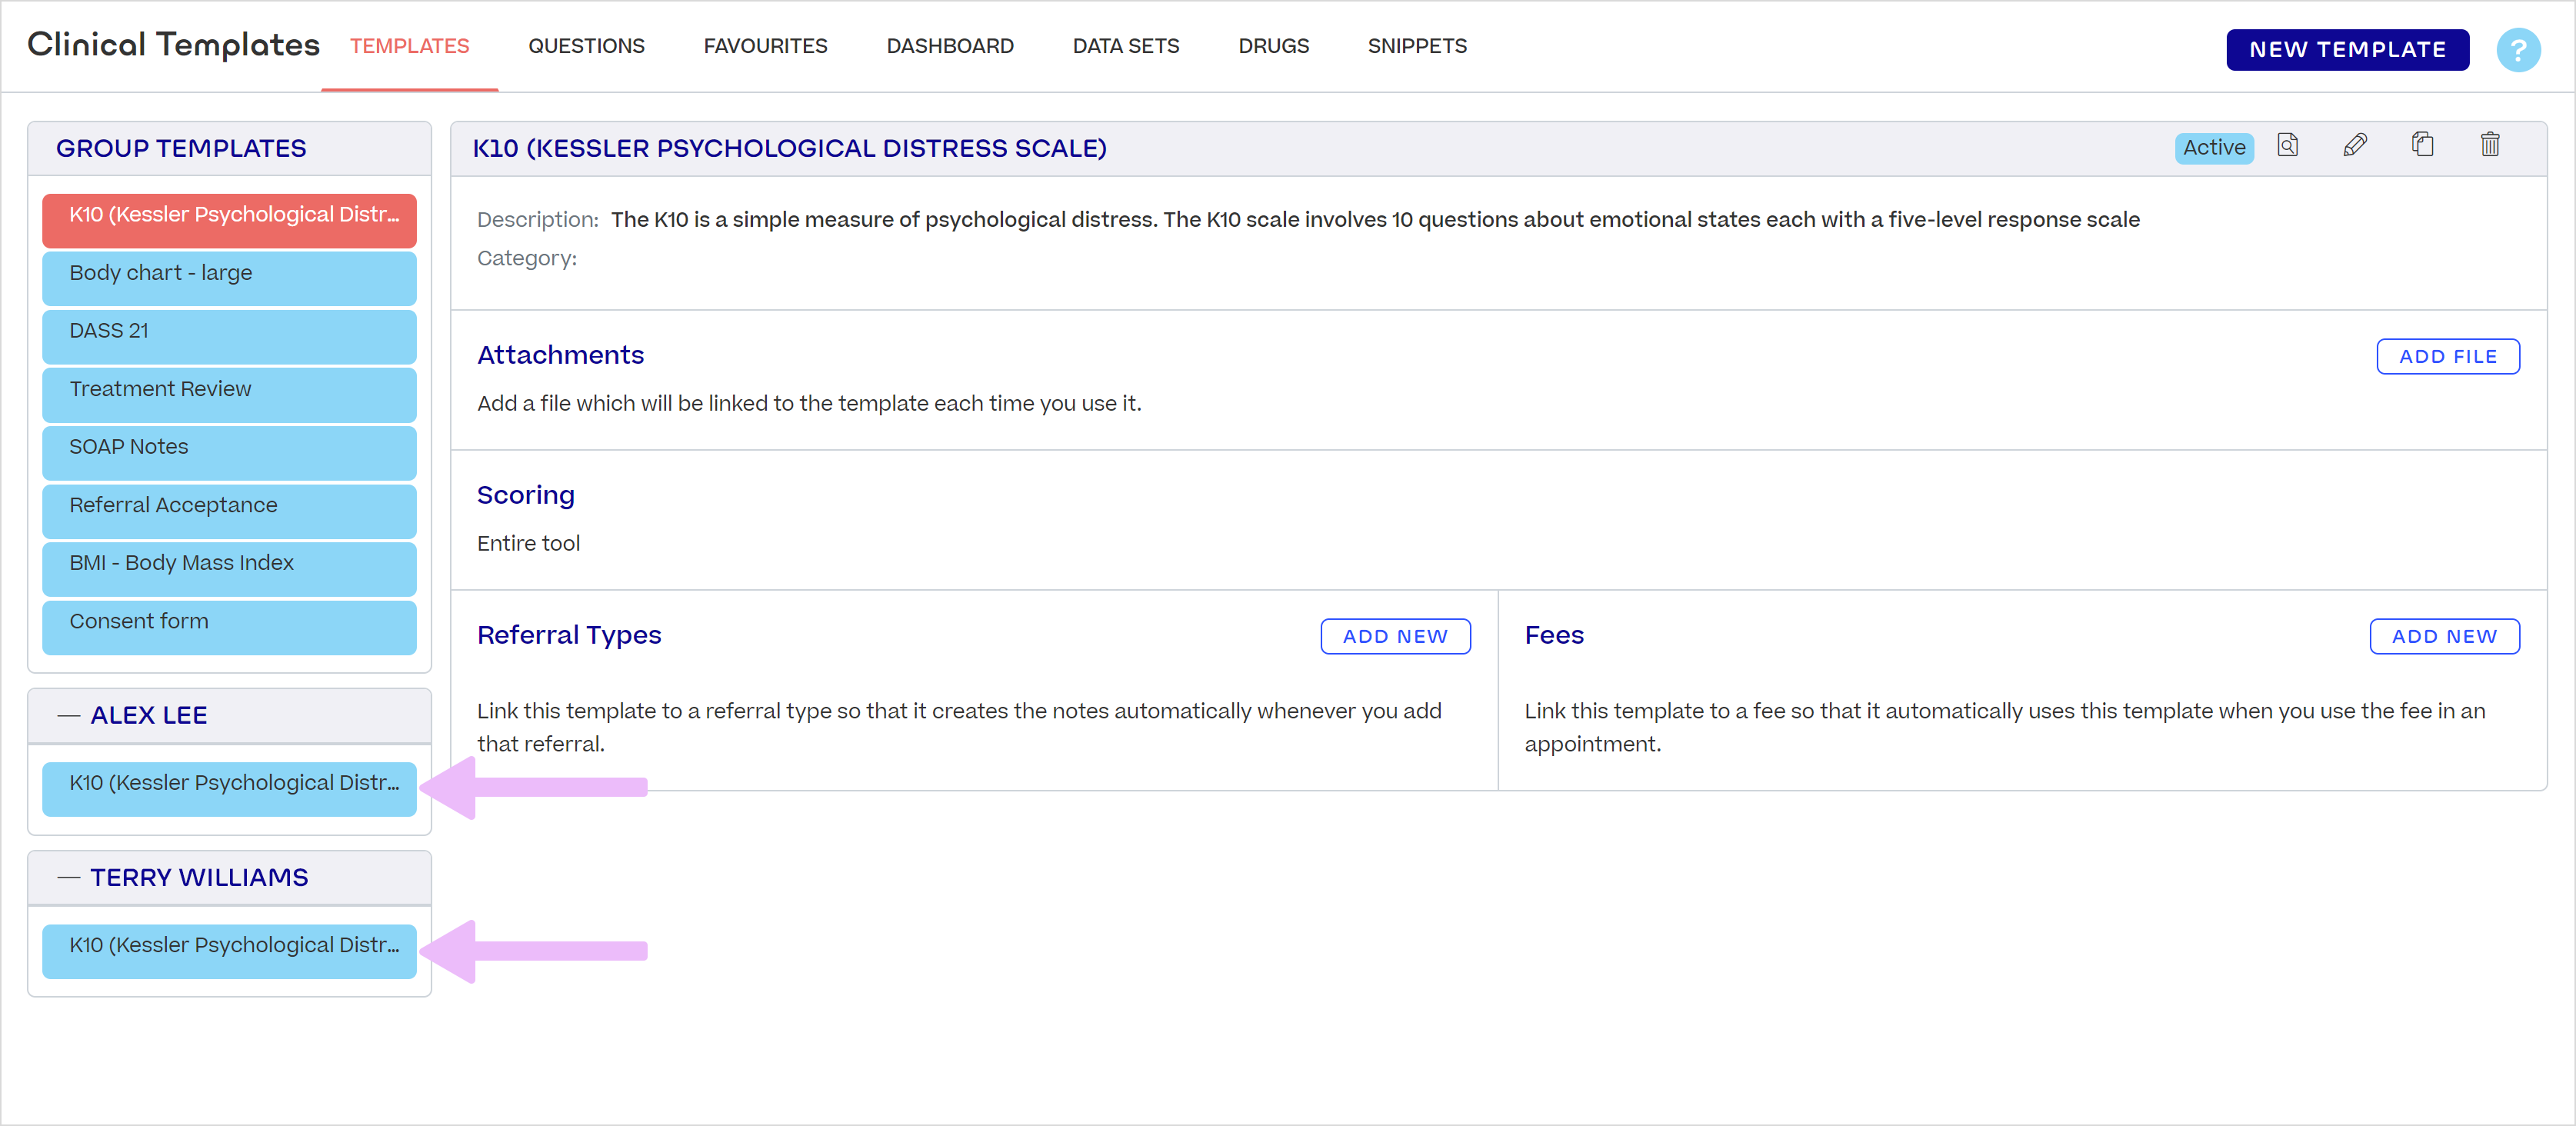Switch to the SNIPPETS tab
Viewport: 2576px width, 1126px height.
pos(1417,46)
